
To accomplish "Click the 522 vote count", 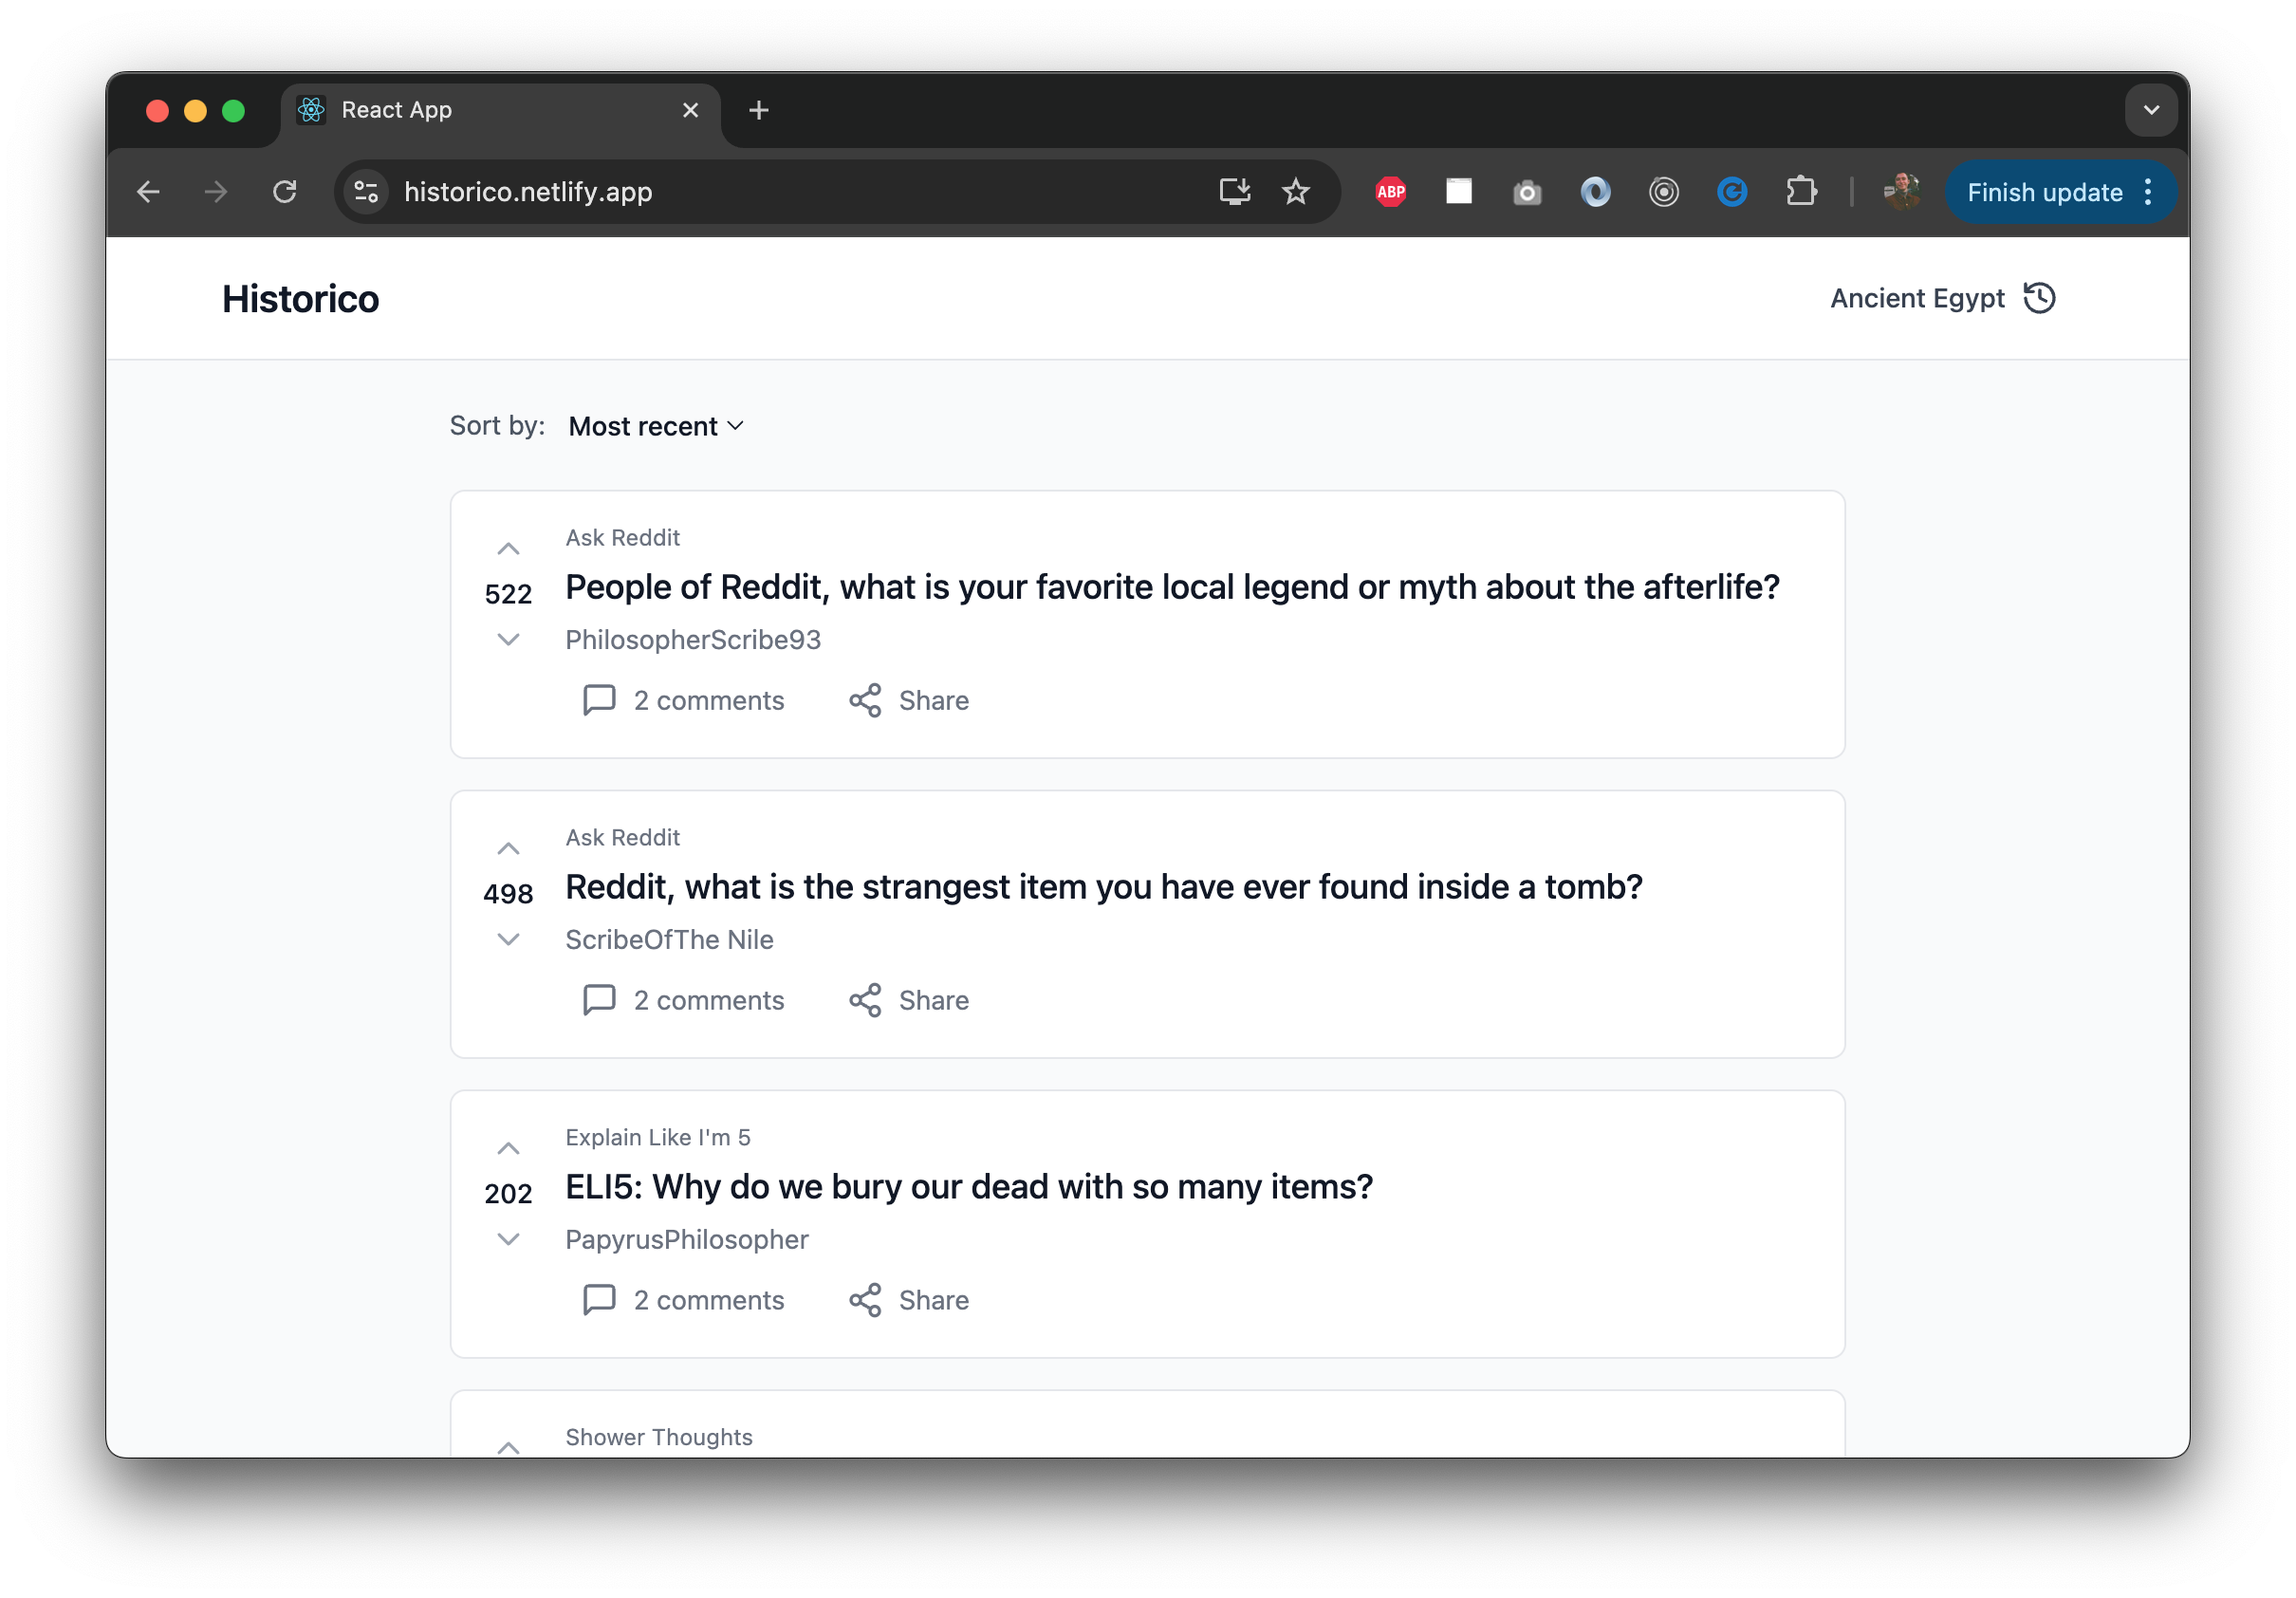I will coord(508,594).
